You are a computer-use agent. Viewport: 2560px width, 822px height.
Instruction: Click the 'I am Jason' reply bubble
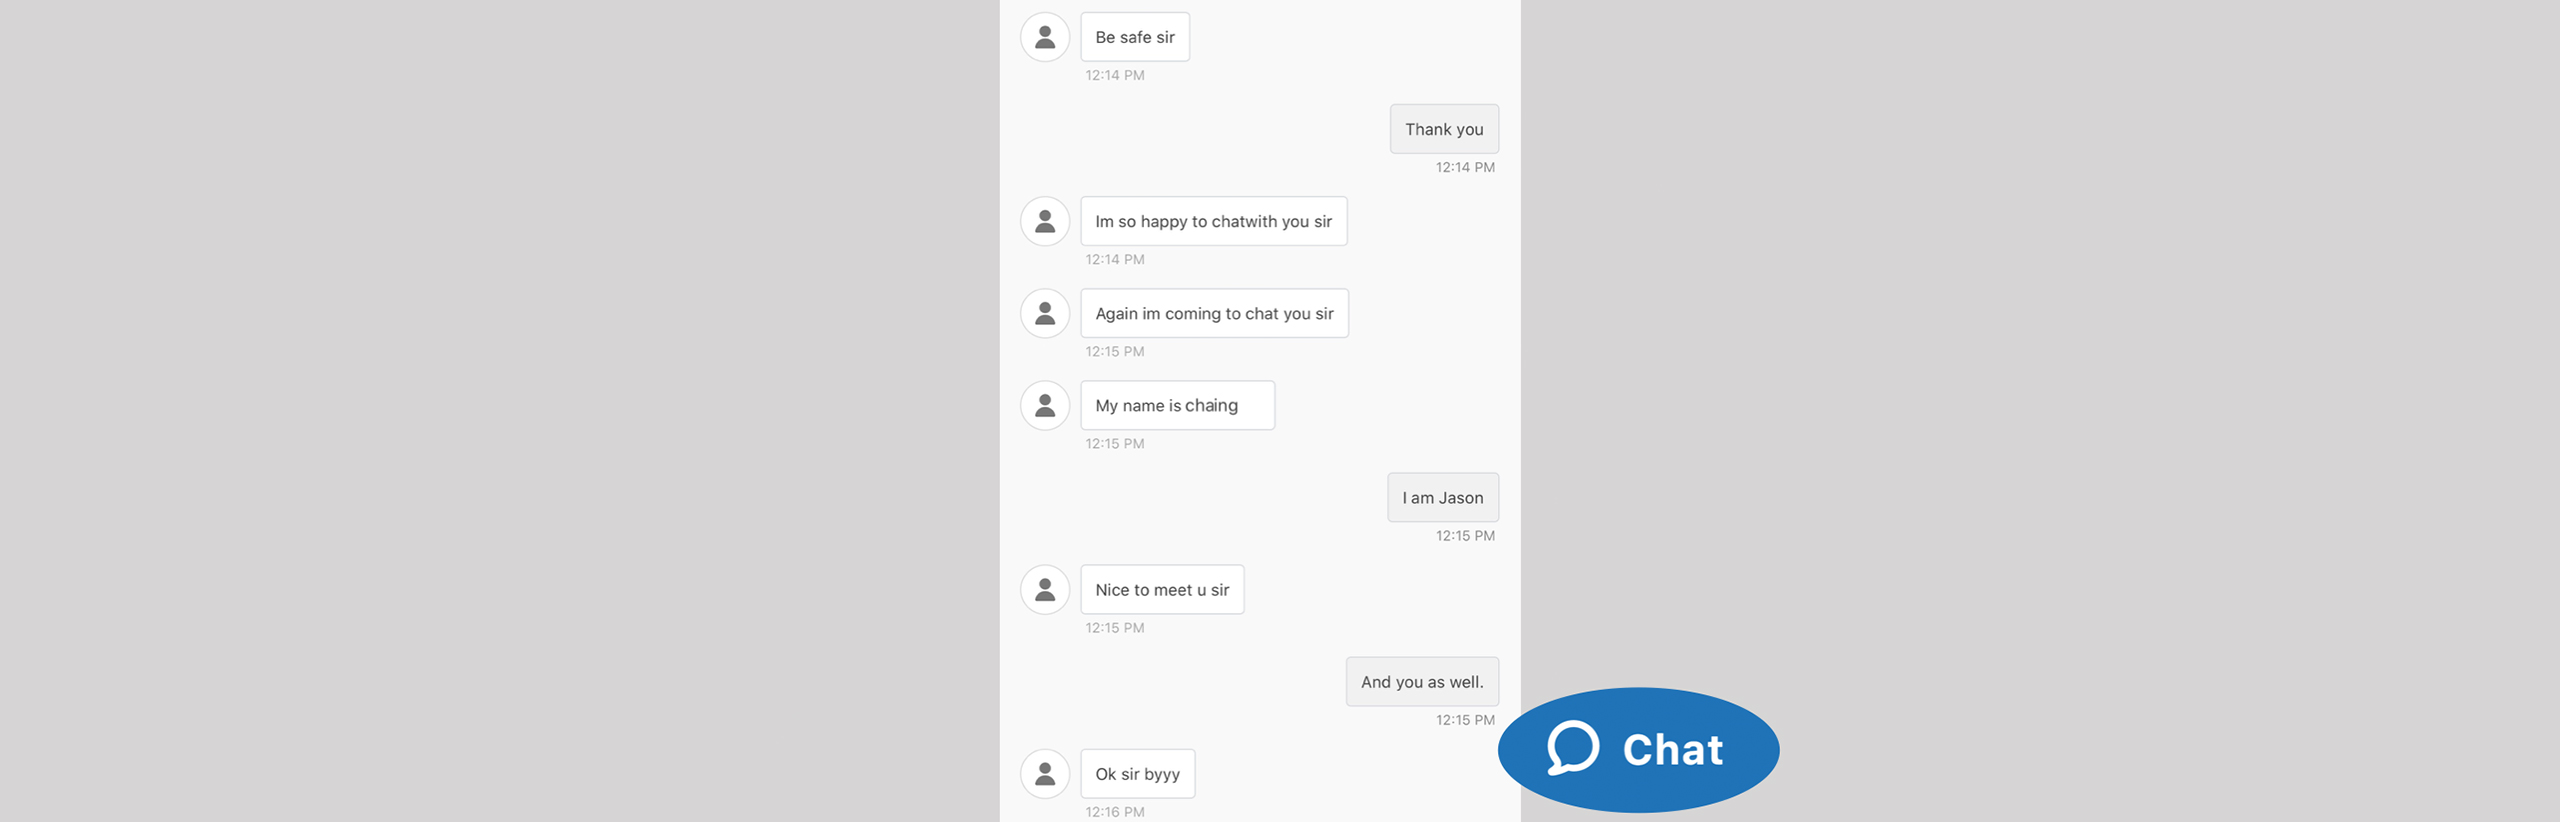1443,497
